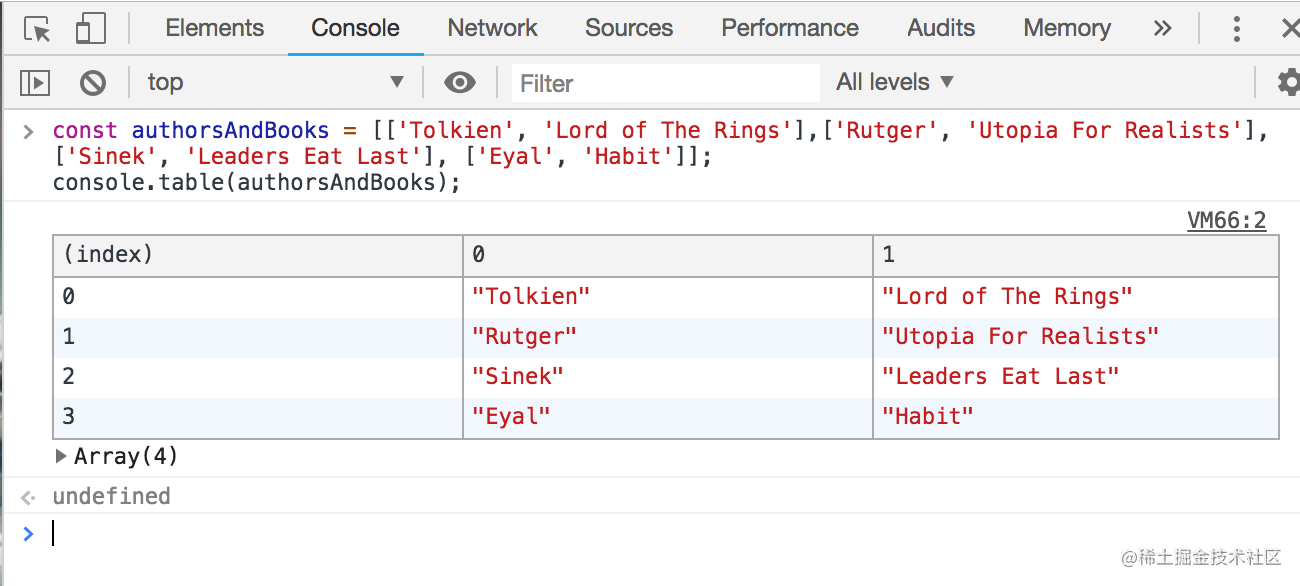Switch to the Elements tab
The image size is (1300, 586).
click(x=215, y=29)
